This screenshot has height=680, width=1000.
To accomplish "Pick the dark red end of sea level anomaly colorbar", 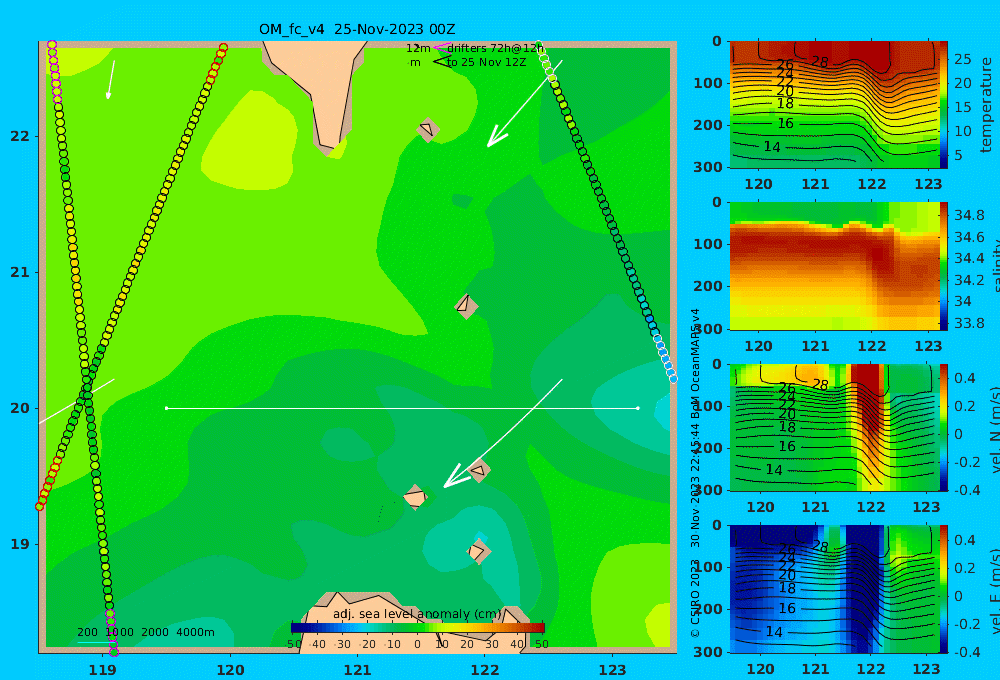I will click(x=538, y=628).
